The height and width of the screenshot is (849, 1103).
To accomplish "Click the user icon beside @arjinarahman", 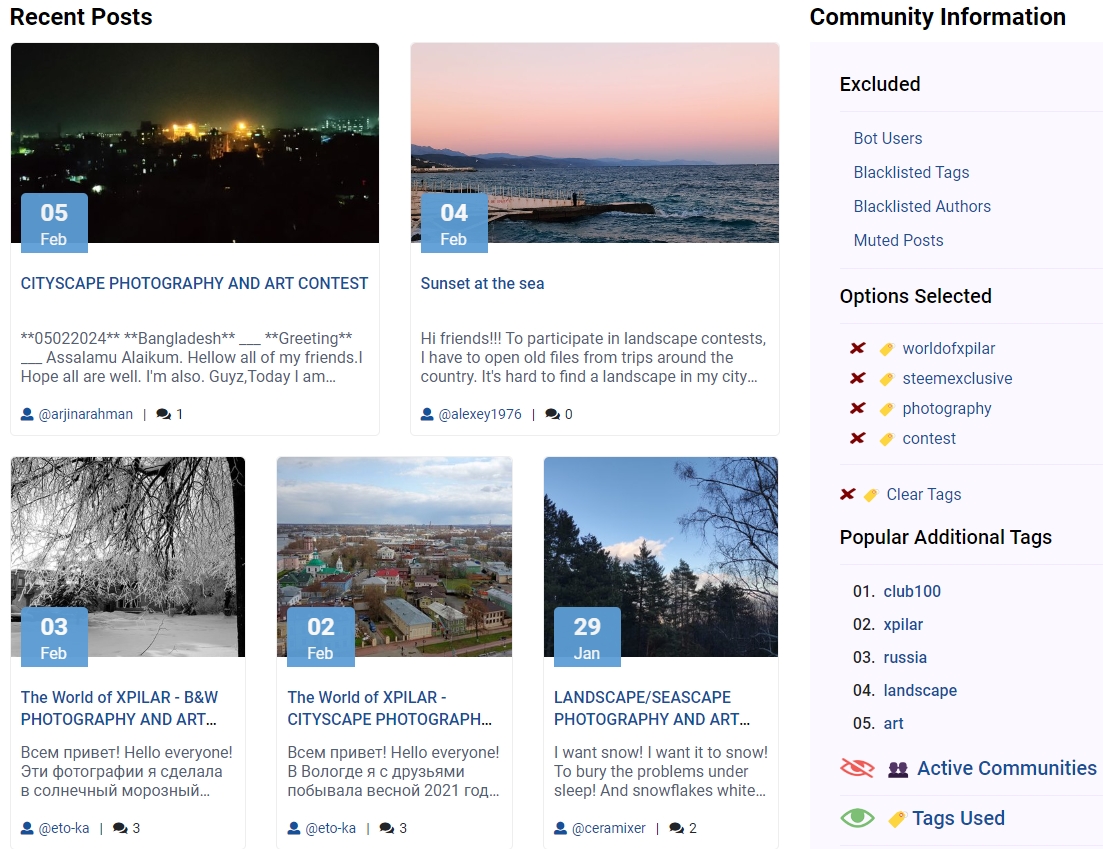I will click(27, 414).
